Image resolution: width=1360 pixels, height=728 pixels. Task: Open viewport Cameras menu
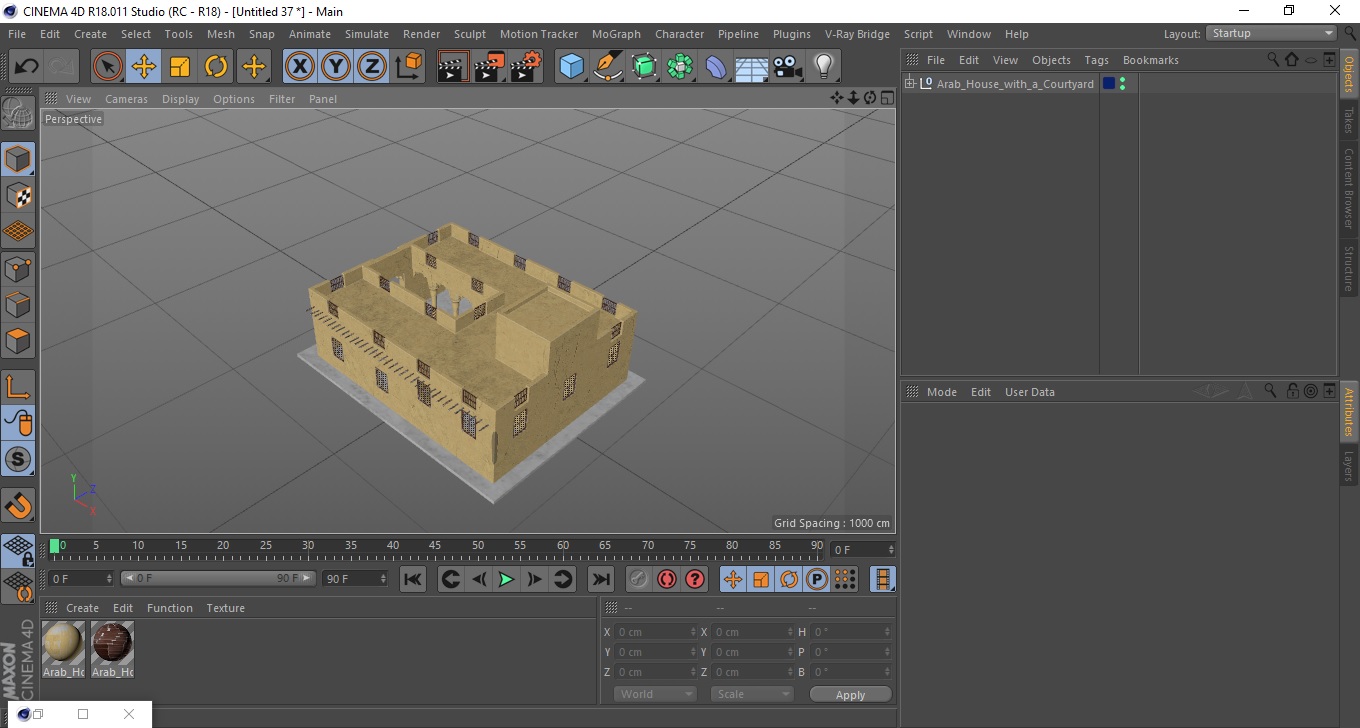[x=126, y=99]
